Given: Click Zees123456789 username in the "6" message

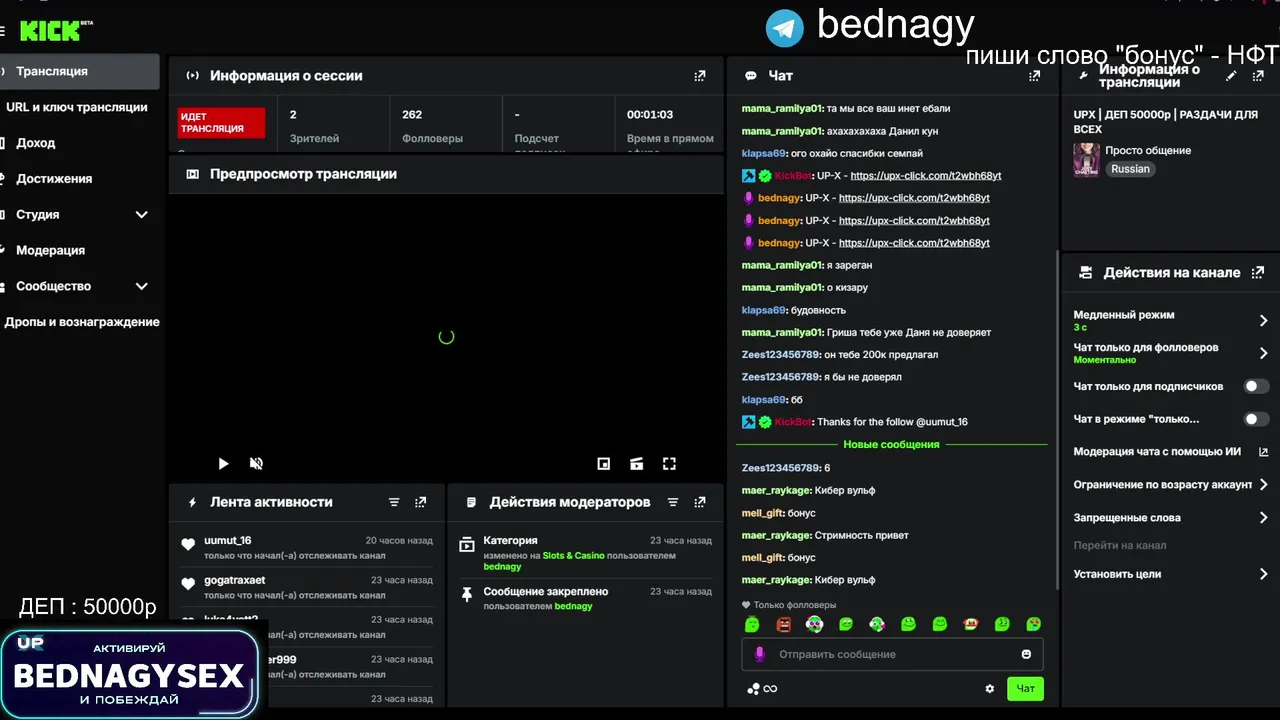Looking at the screenshot, I should (x=780, y=468).
